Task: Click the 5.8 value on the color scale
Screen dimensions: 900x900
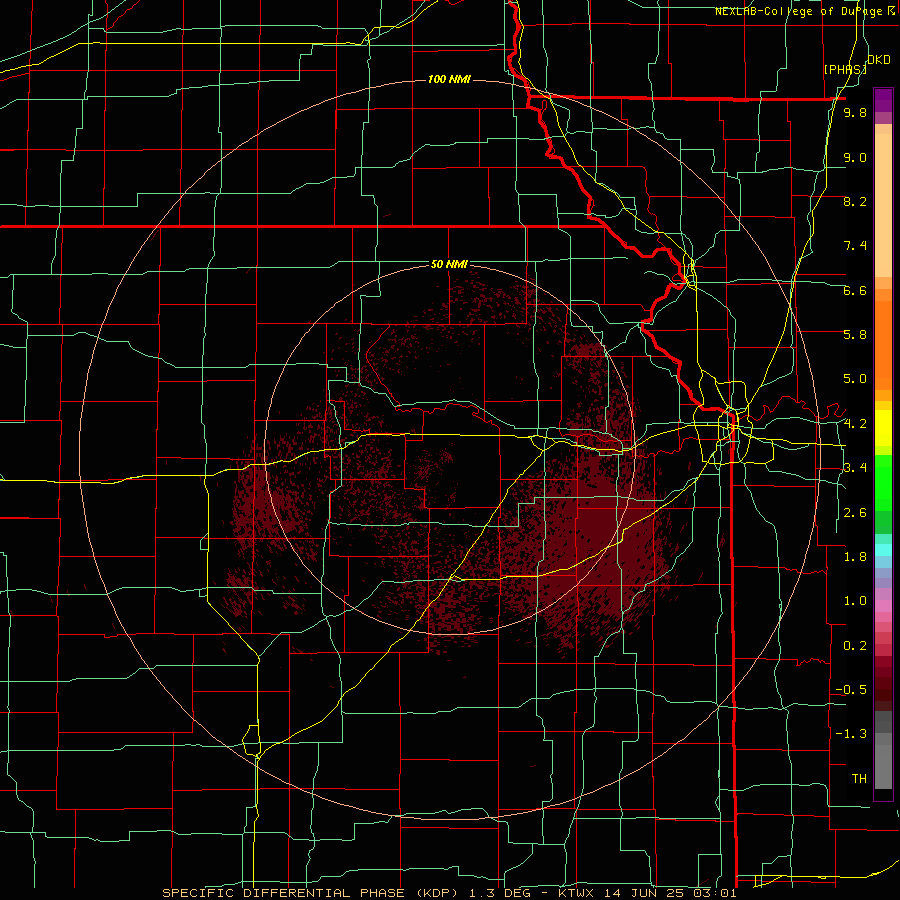Action: (855, 335)
